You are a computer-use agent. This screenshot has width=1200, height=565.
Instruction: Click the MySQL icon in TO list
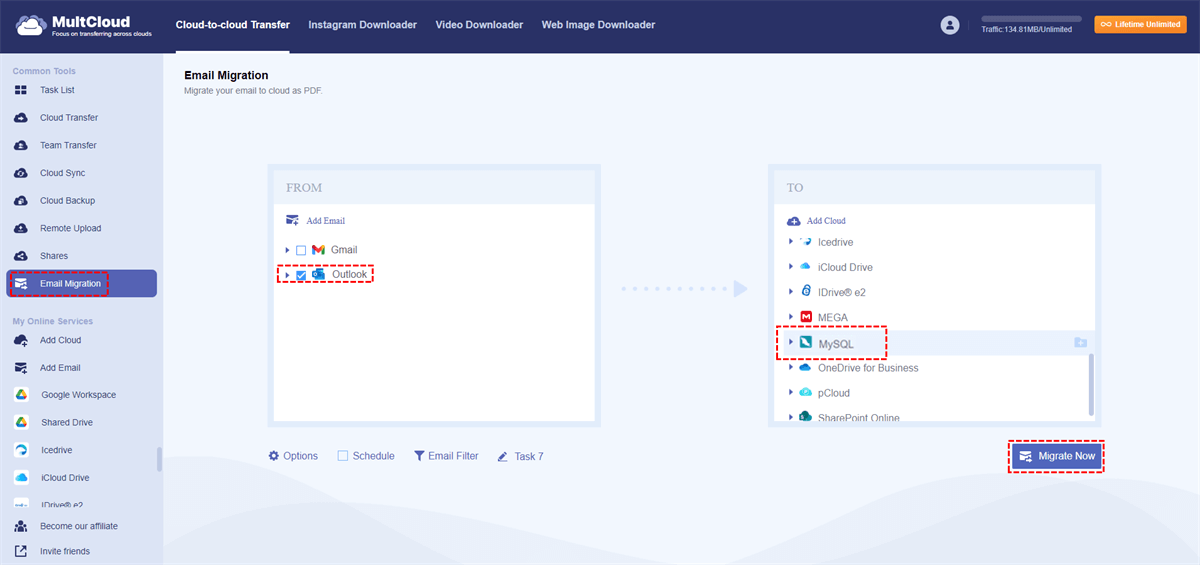click(806, 343)
